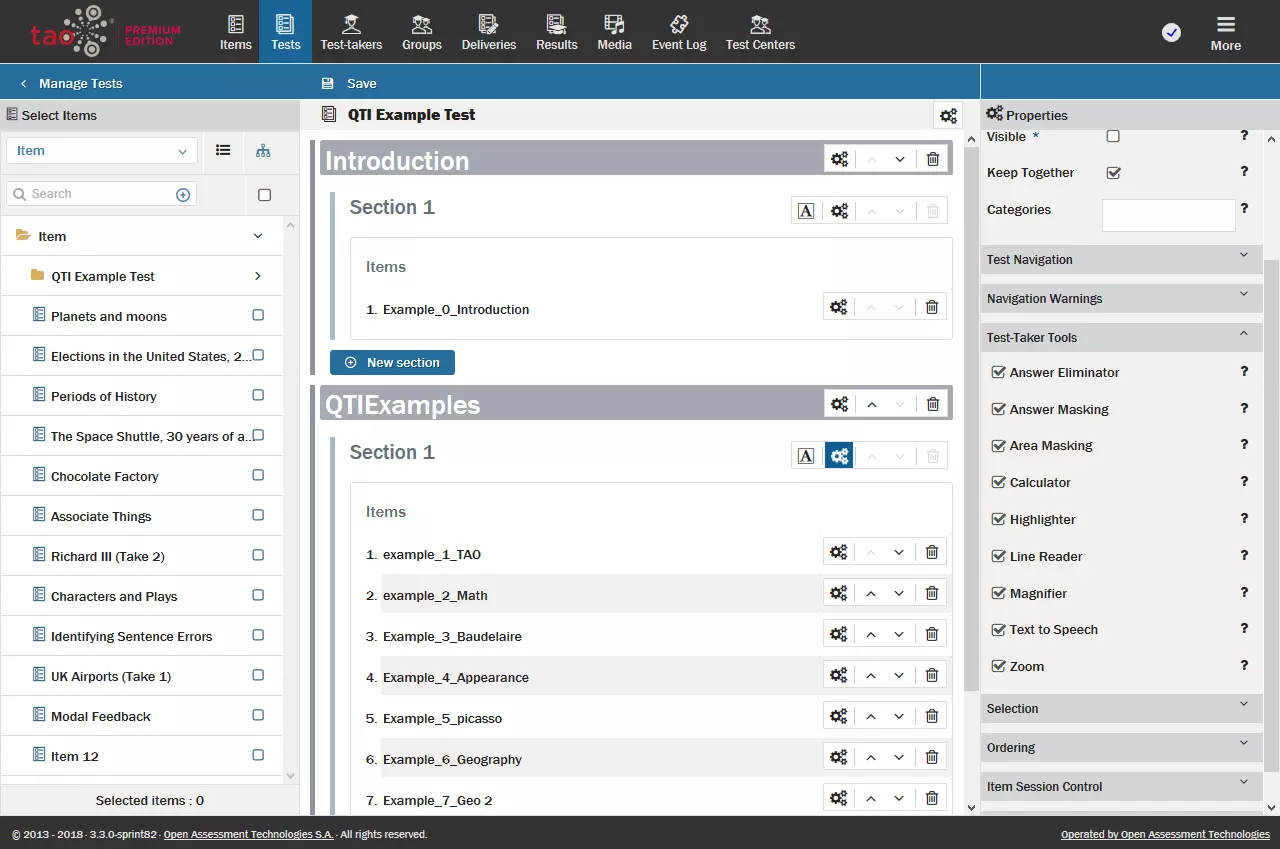Delete the Example_0_Introduction item

tap(932, 307)
